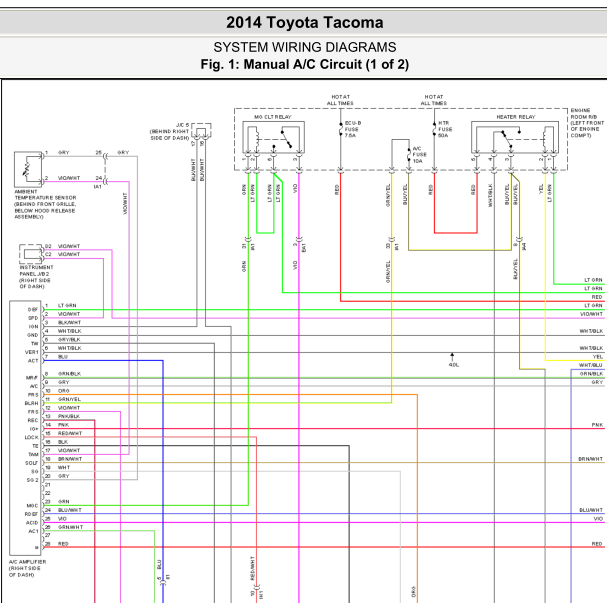The height and width of the screenshot is (603, 607).
Task: Select the "ACT" amplifier terminal label
Action: pos(33,361)
